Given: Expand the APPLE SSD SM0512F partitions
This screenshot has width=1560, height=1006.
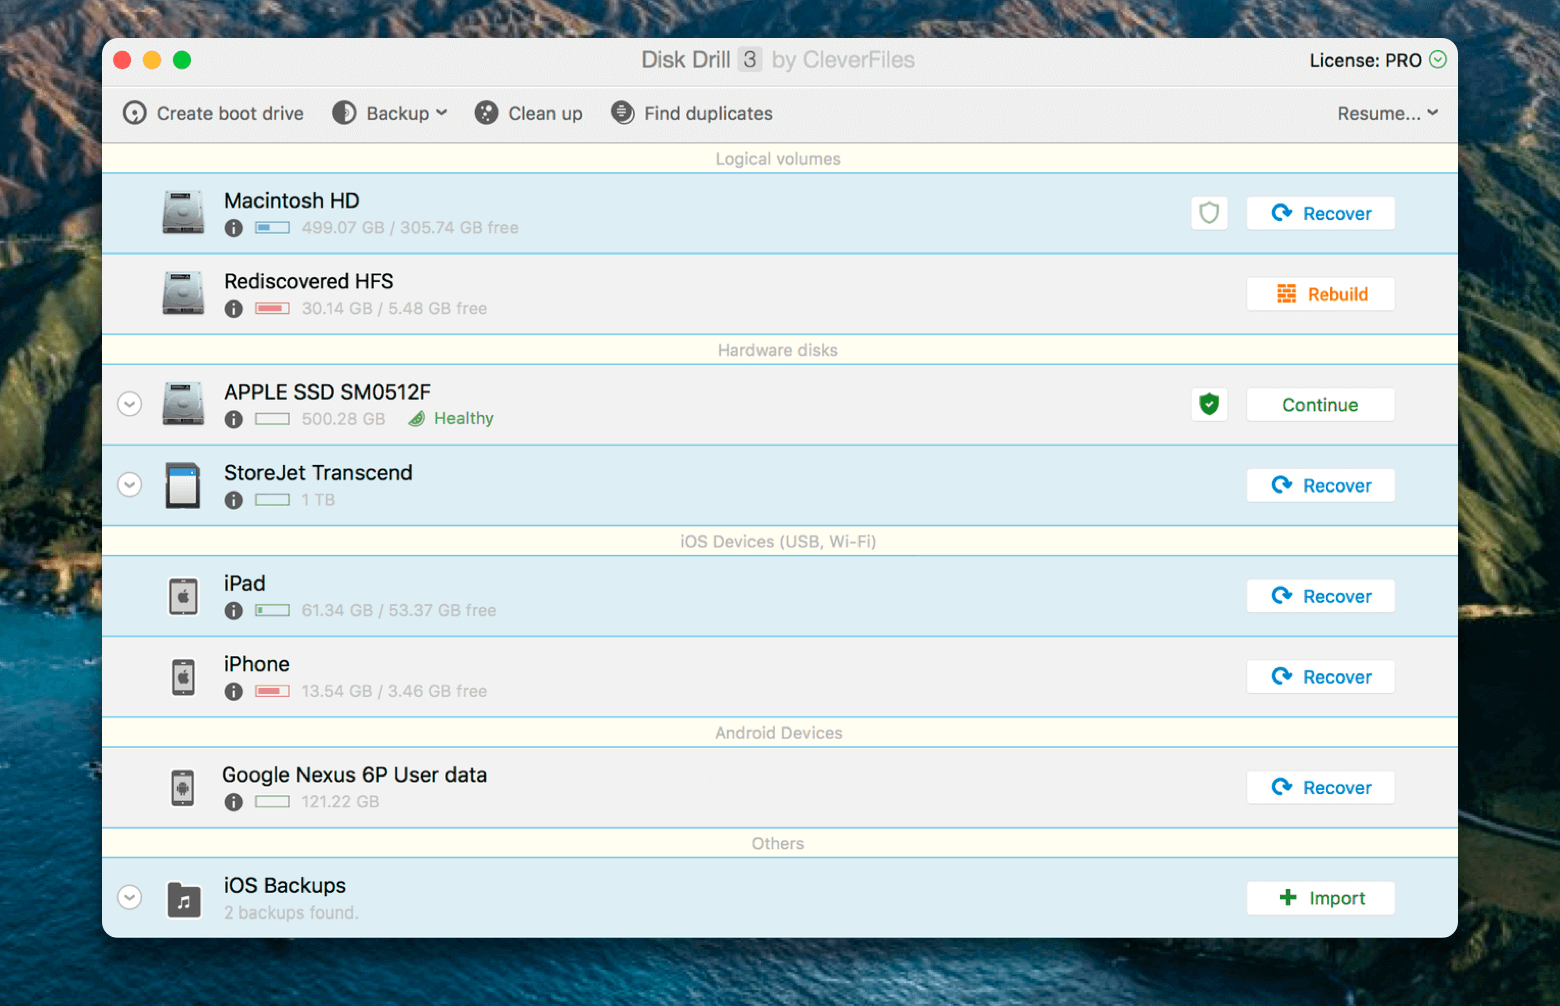Looking at the screenshot, I should click(129, 404).
